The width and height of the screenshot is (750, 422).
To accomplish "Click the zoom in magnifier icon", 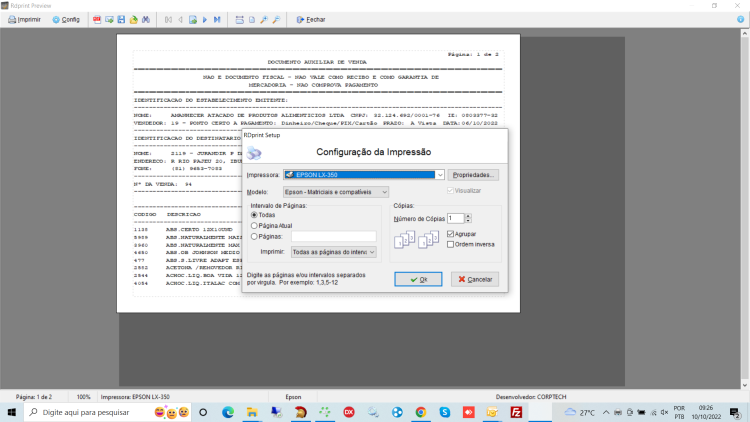I will (264, 20).
